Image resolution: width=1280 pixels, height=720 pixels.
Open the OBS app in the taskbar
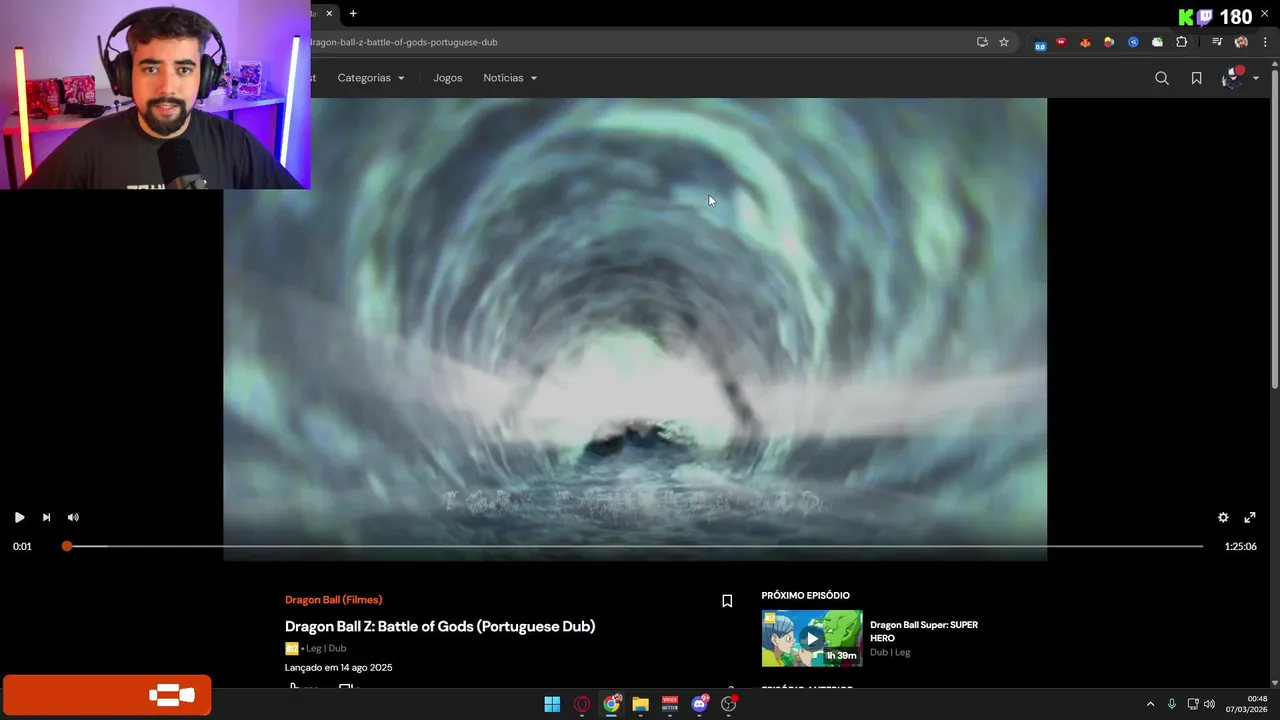pyautogui.click(x=729, y=704)
